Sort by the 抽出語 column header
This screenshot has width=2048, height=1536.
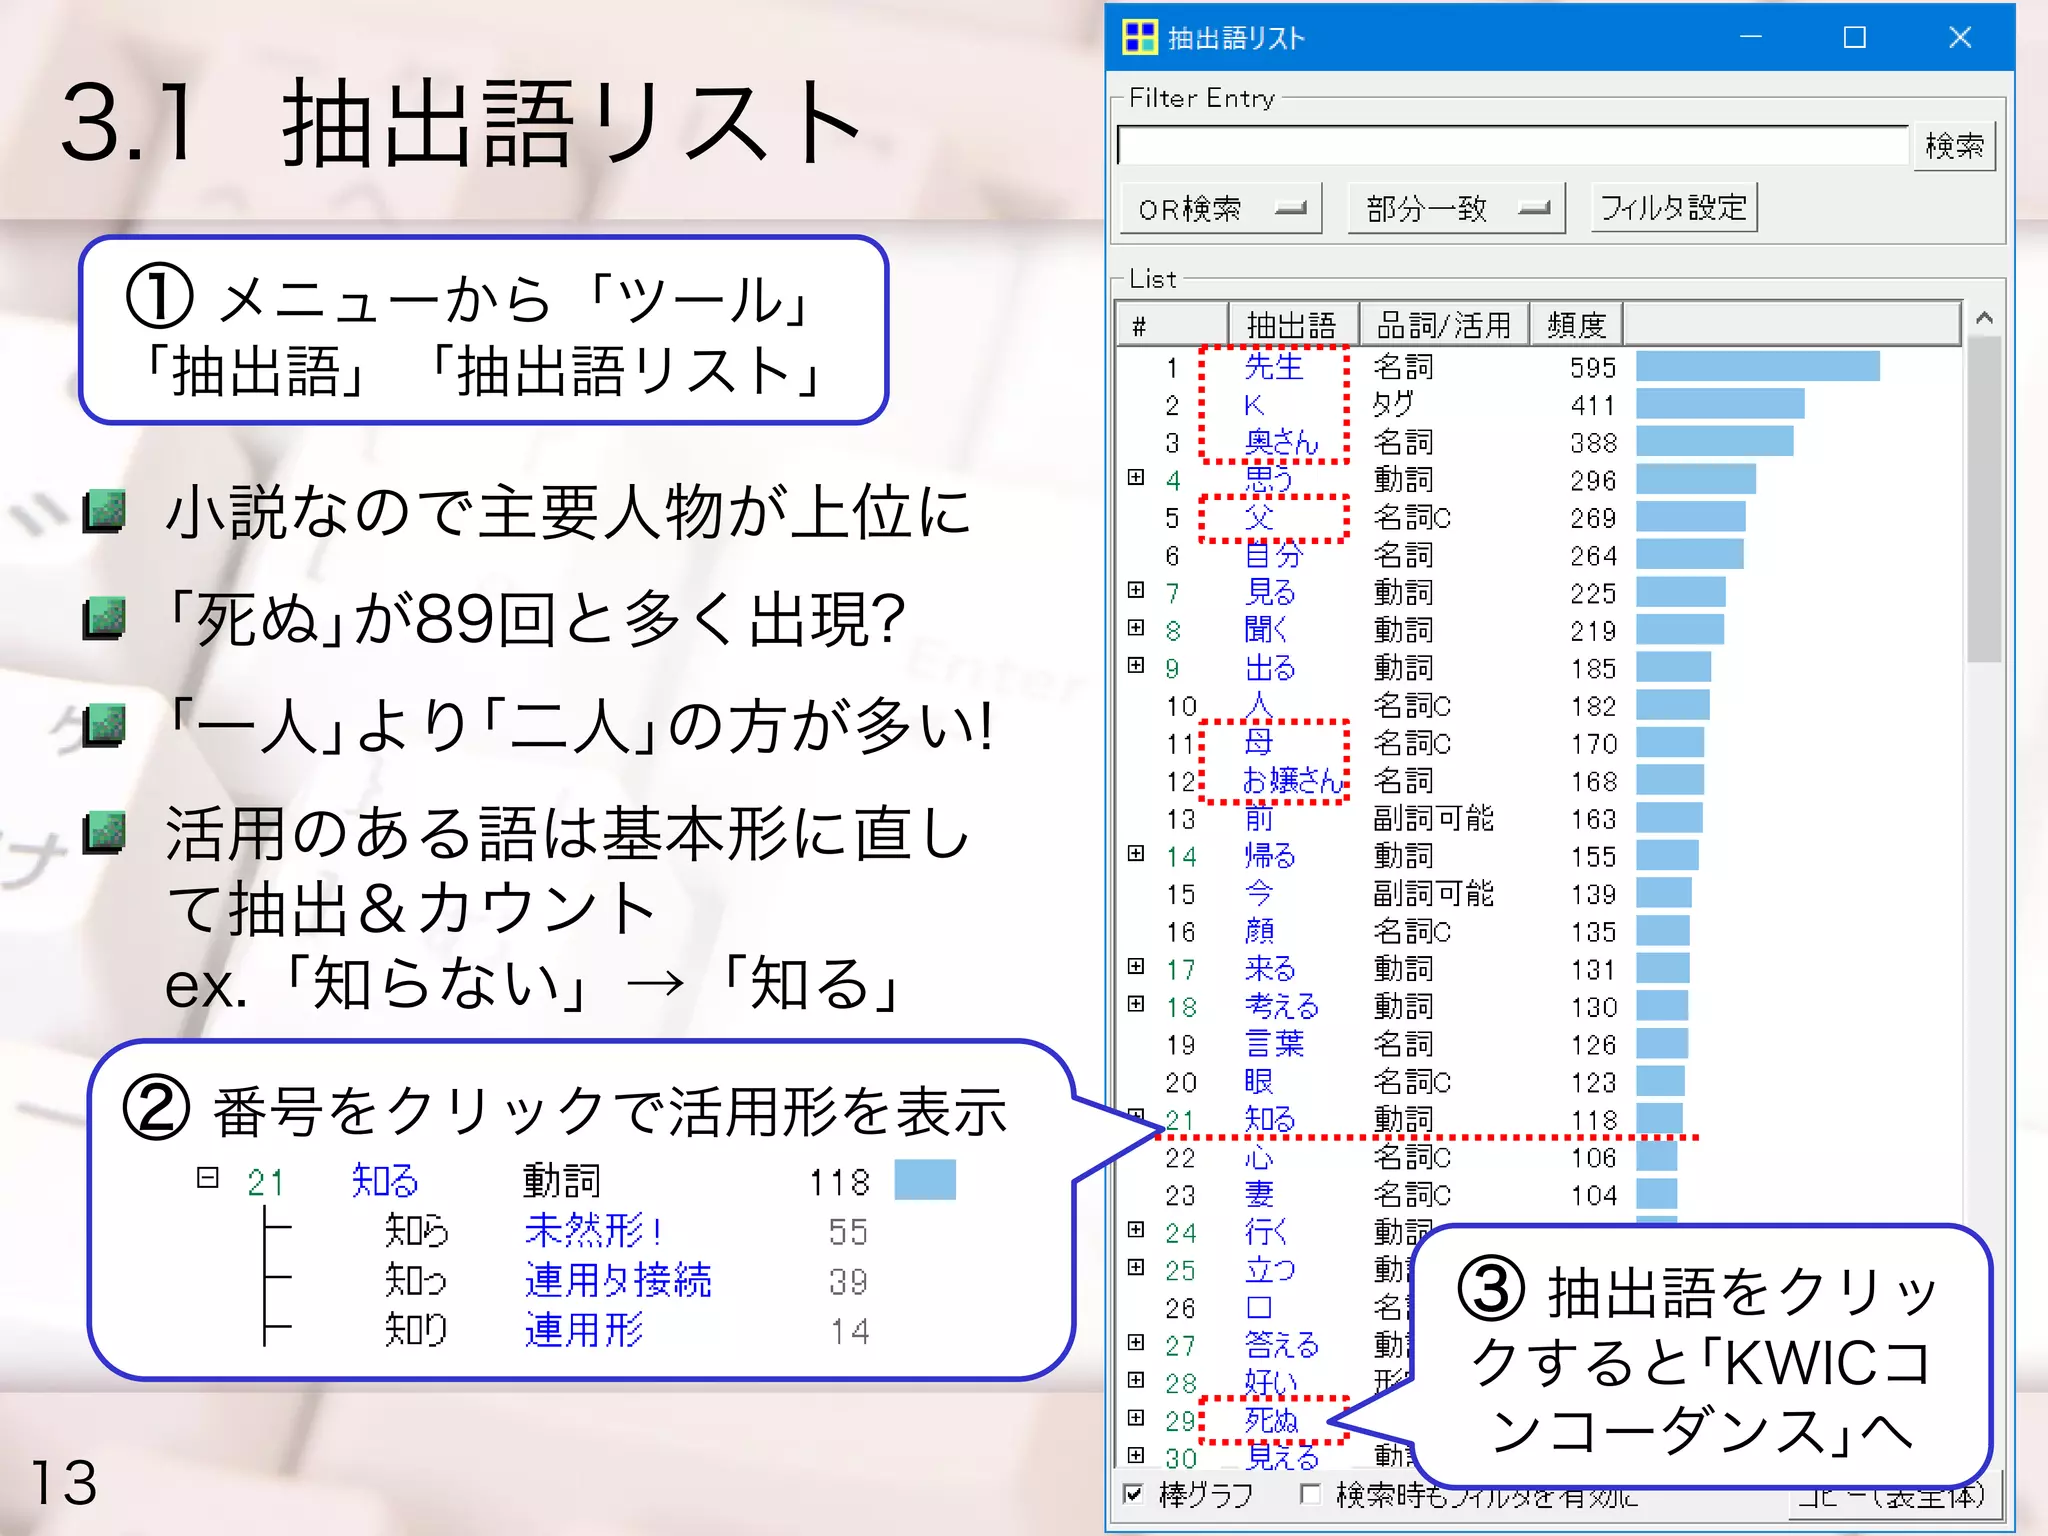point(1293,325)
